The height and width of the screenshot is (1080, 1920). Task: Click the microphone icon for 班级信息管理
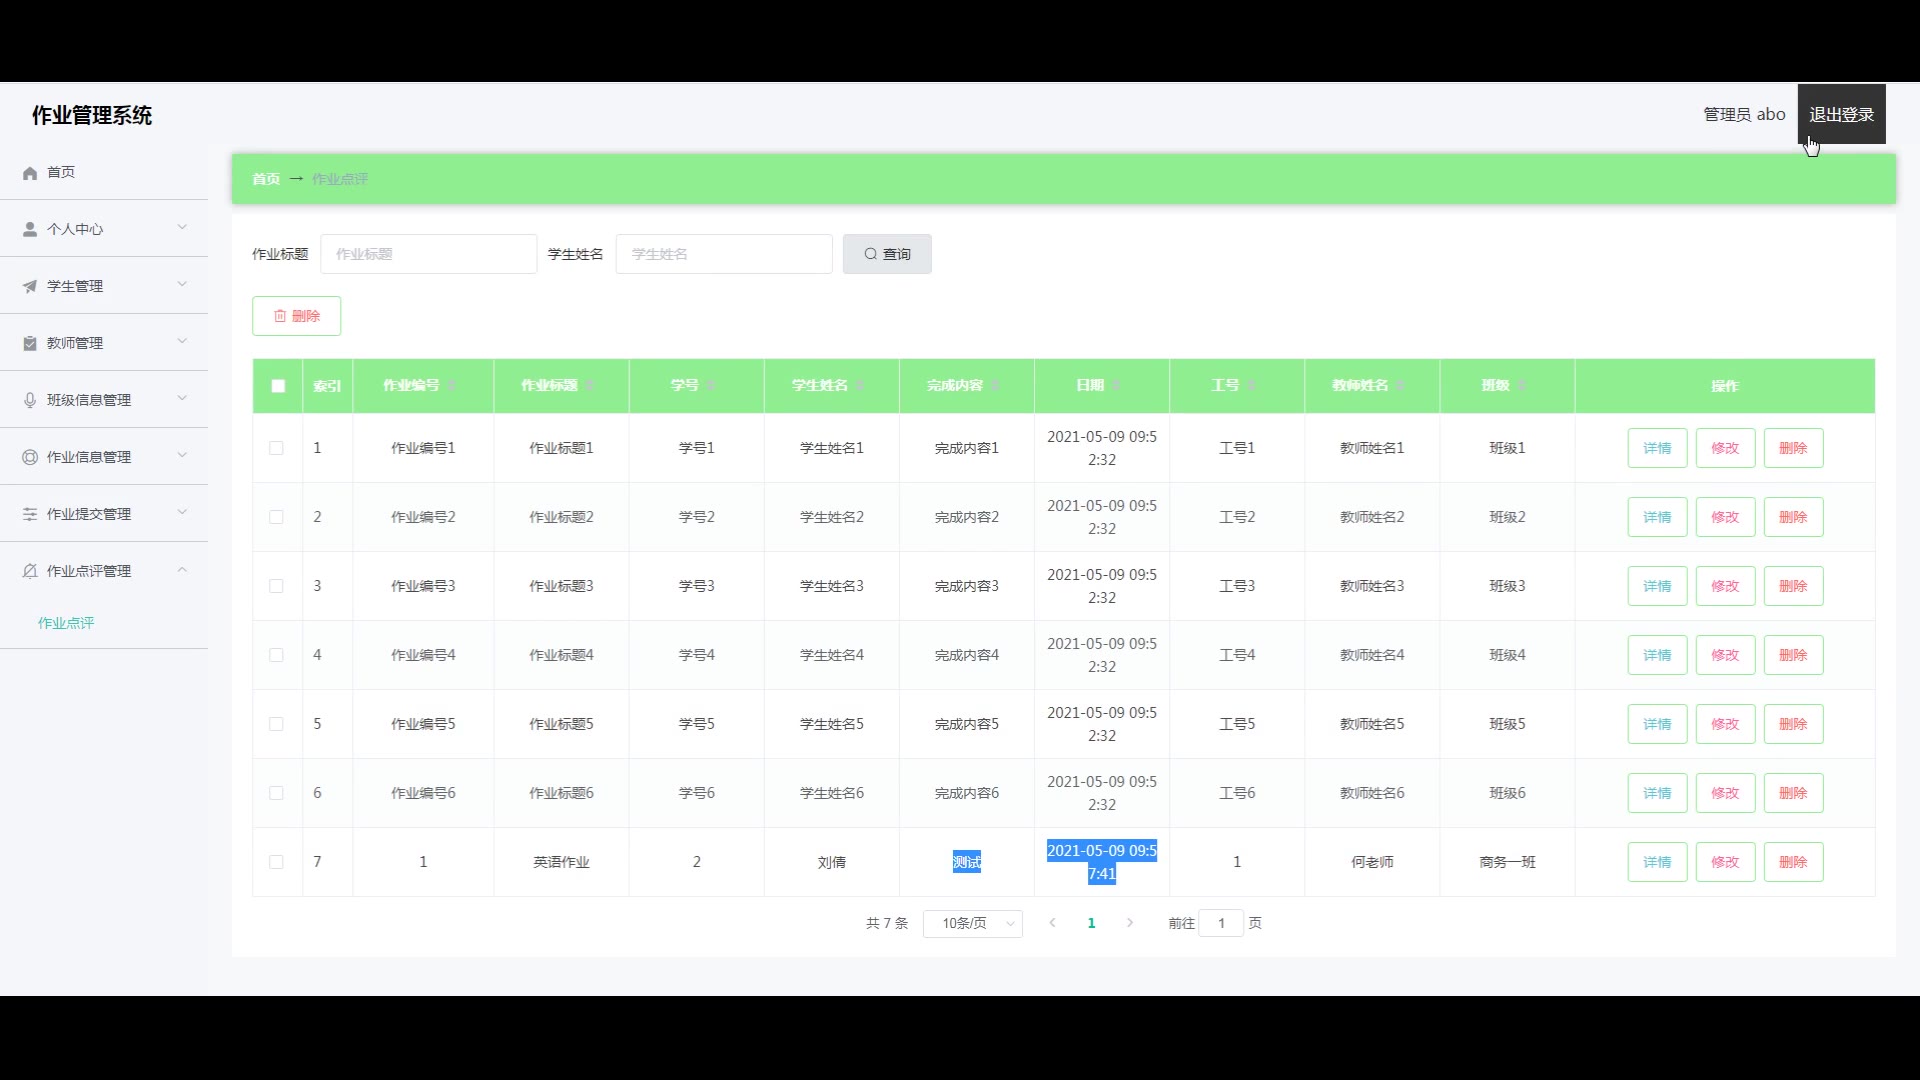click(x=30, y=400)
